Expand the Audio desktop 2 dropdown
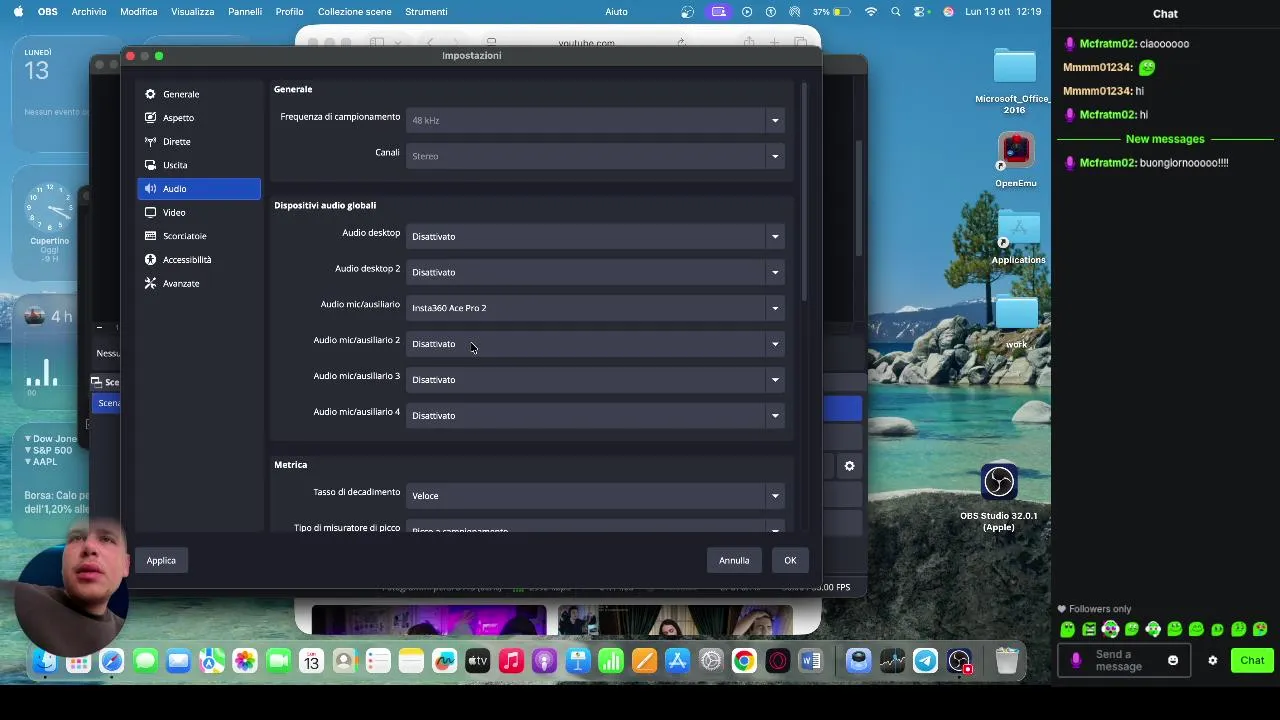 [x=595, y=272]
